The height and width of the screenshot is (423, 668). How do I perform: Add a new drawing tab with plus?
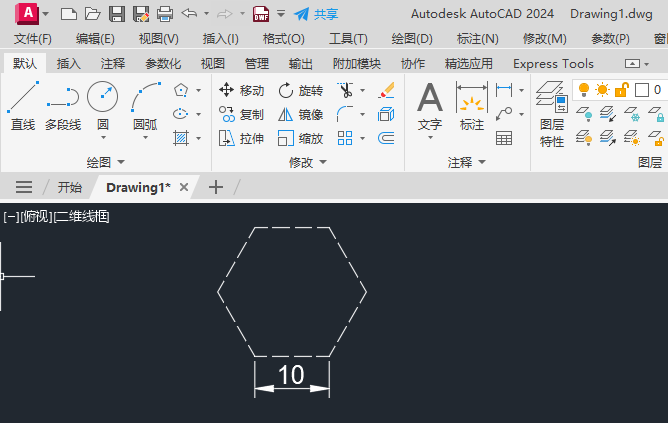point(216,187)
